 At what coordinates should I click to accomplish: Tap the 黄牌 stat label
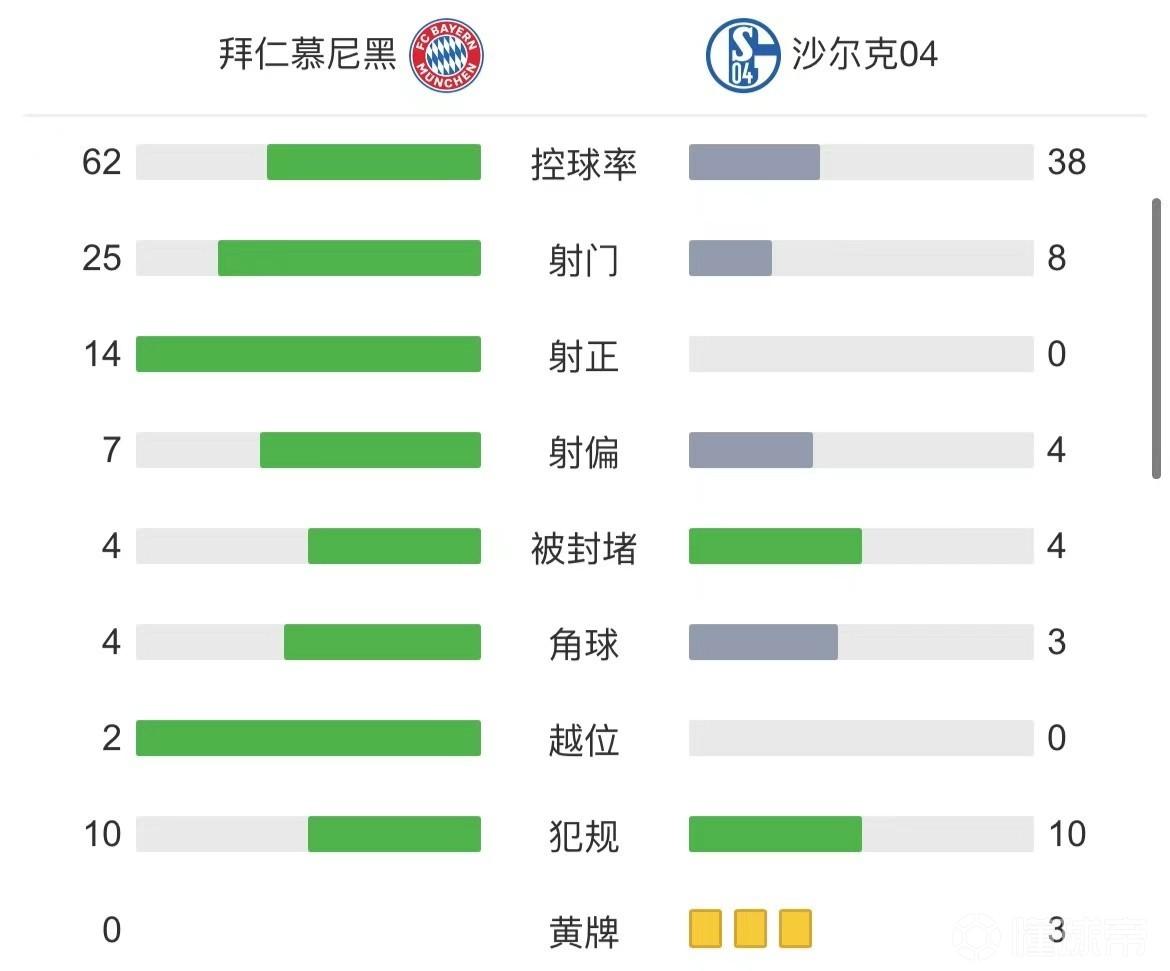click(584, 931)
